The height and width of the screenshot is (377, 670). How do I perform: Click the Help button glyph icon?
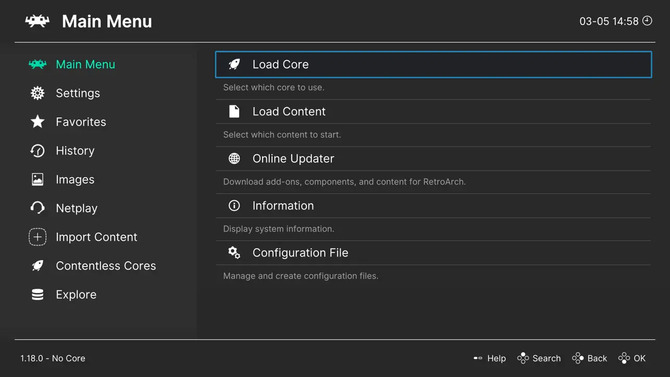(478, 358)
